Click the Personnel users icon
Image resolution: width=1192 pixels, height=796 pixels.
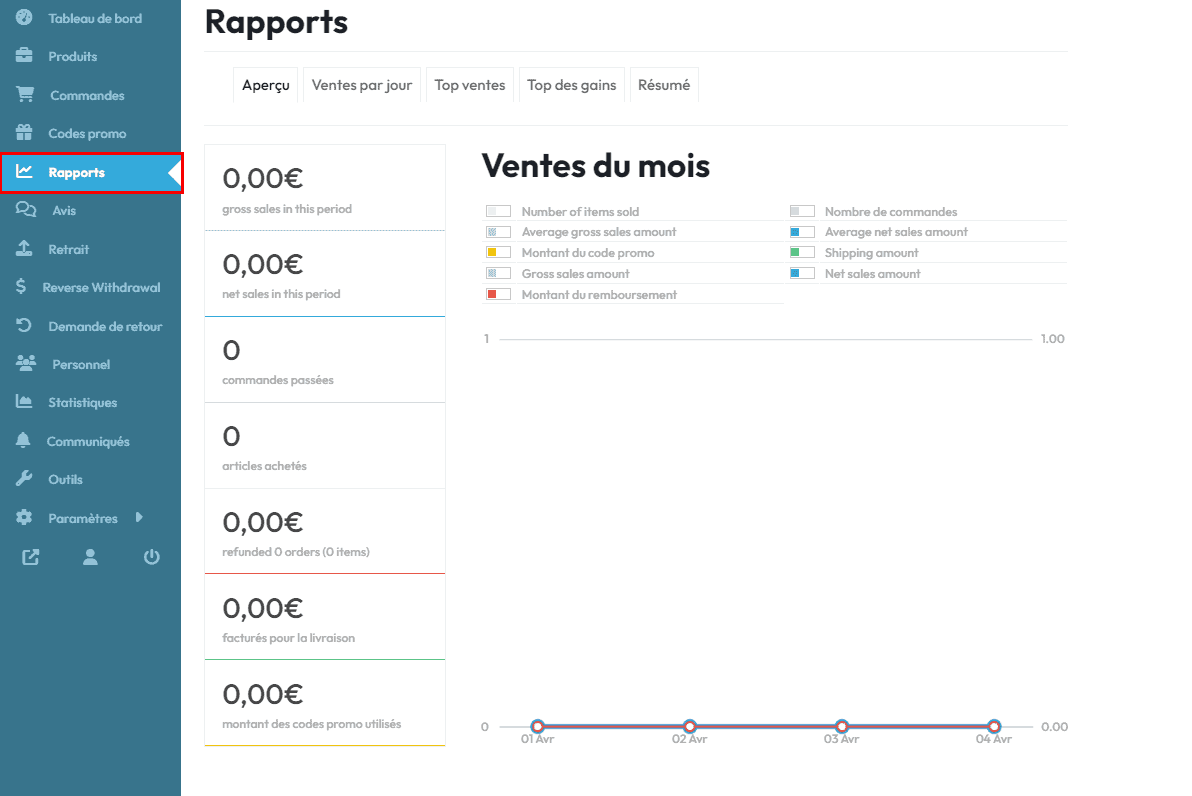point(26,363)
